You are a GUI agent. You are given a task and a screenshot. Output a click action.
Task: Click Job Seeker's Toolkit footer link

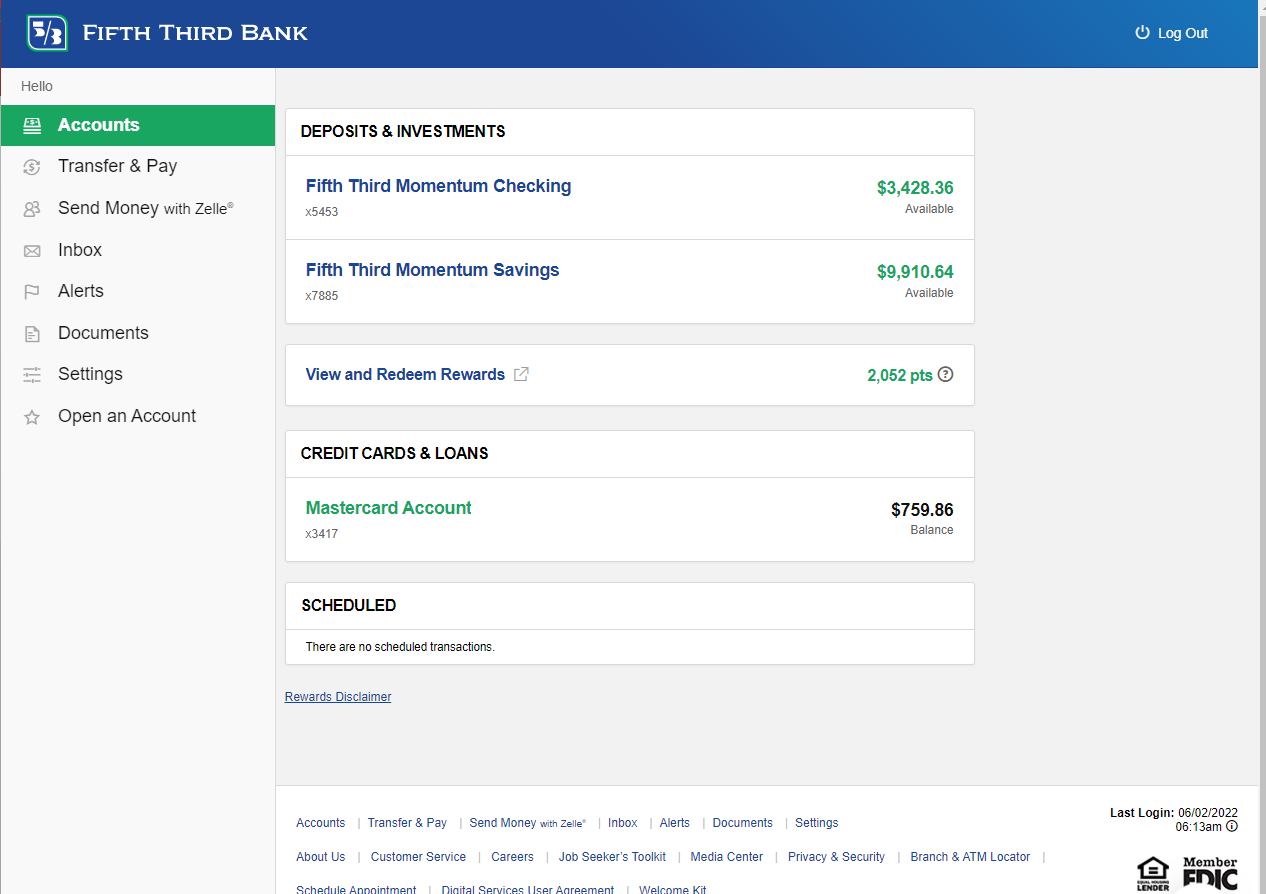(x=612, y=857)
